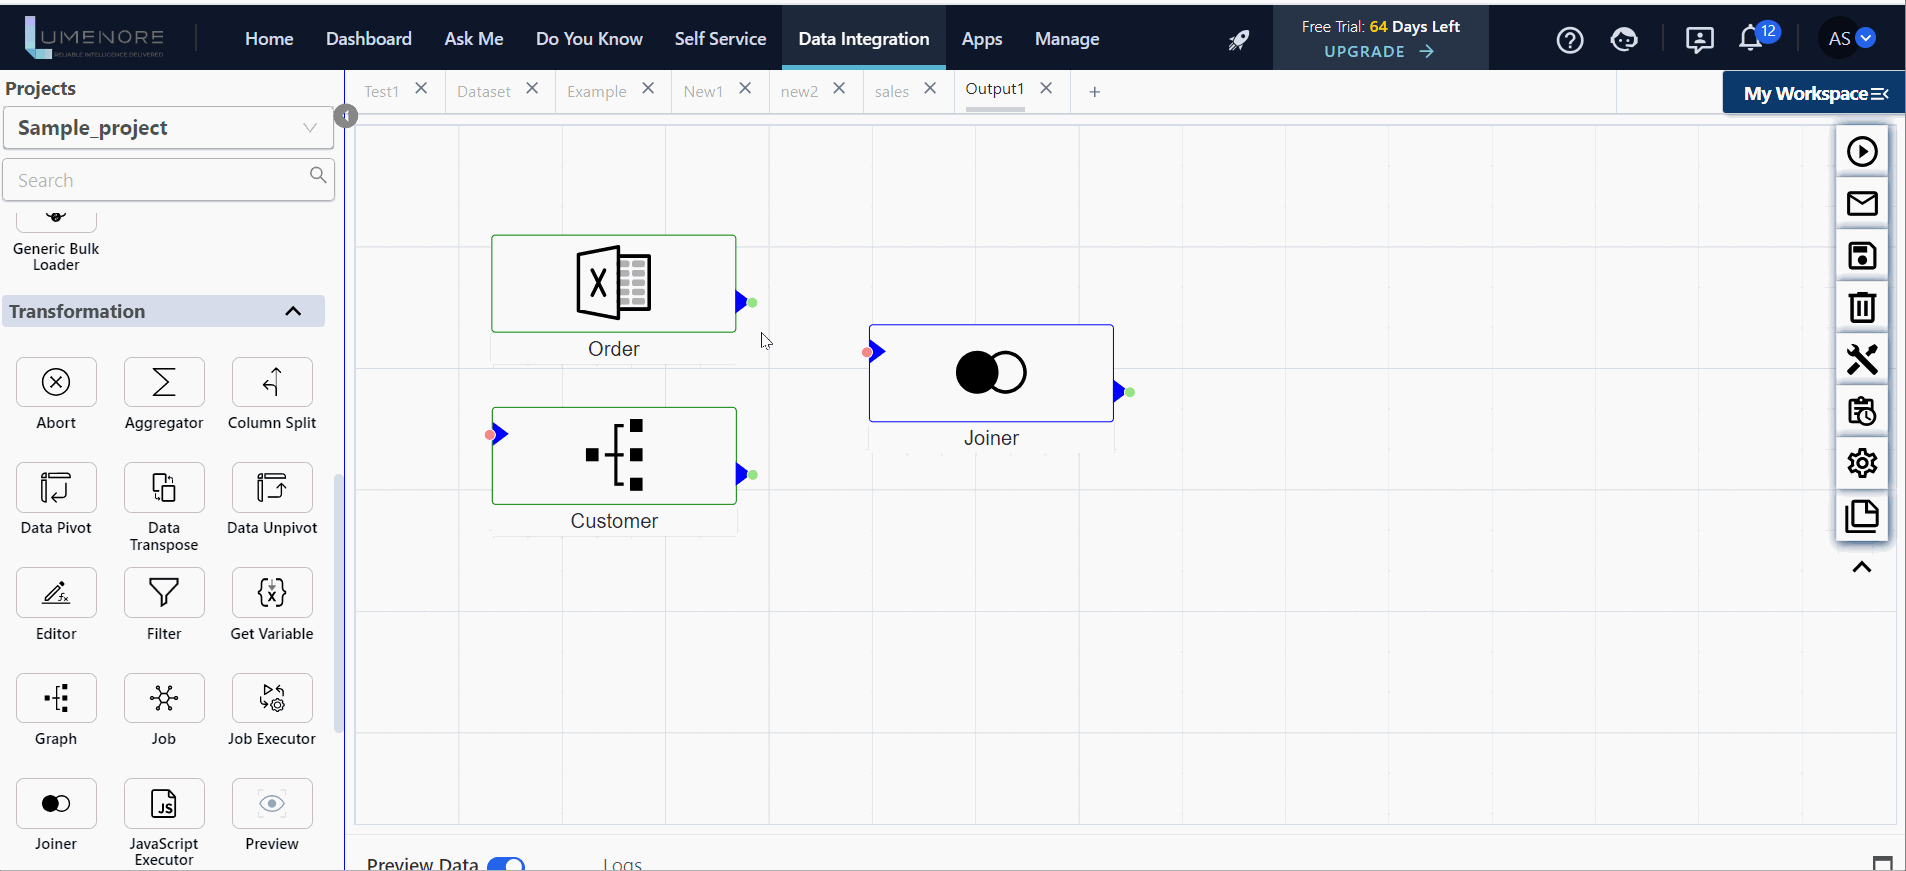Click the Preview eye icon in Transformation
Viewport: 1906px width, 871px height.
[x=272, y=804]
